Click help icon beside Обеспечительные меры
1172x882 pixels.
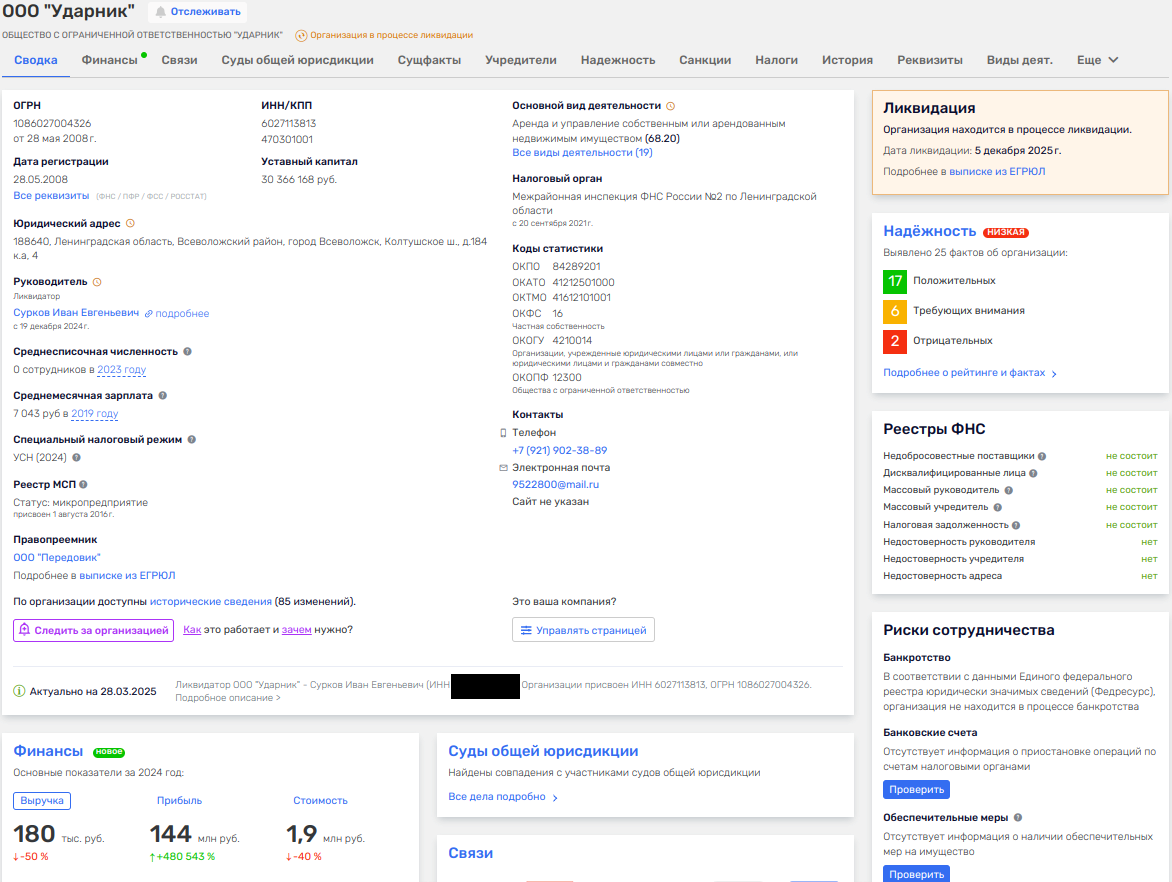pyautogui.click(x=1018, y=818)
